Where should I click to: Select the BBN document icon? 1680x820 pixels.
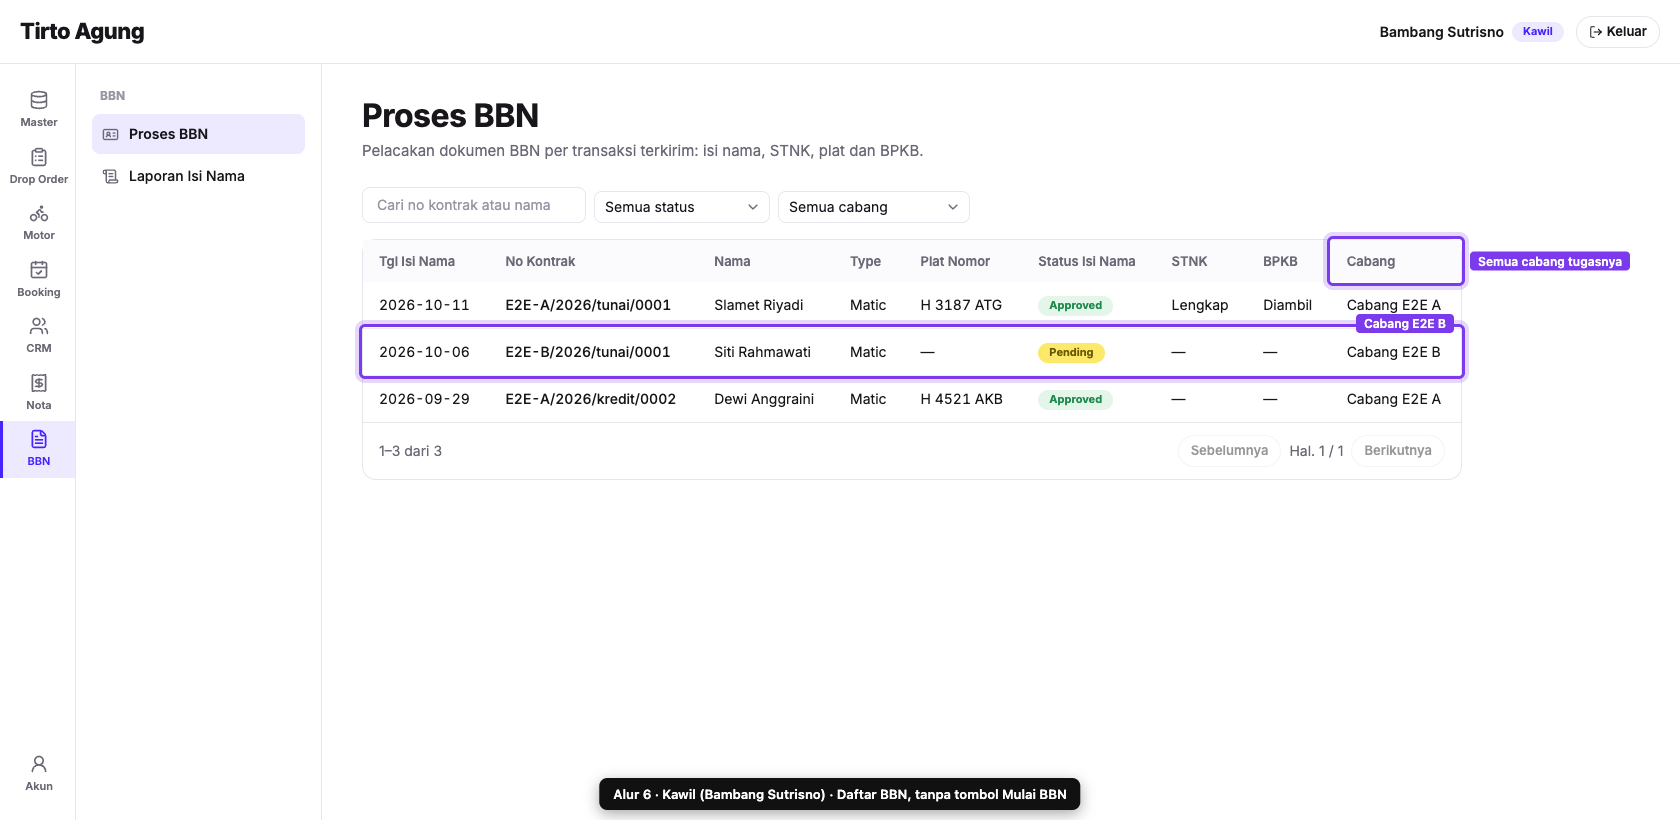pyautogui.click(x=39, y=439)
